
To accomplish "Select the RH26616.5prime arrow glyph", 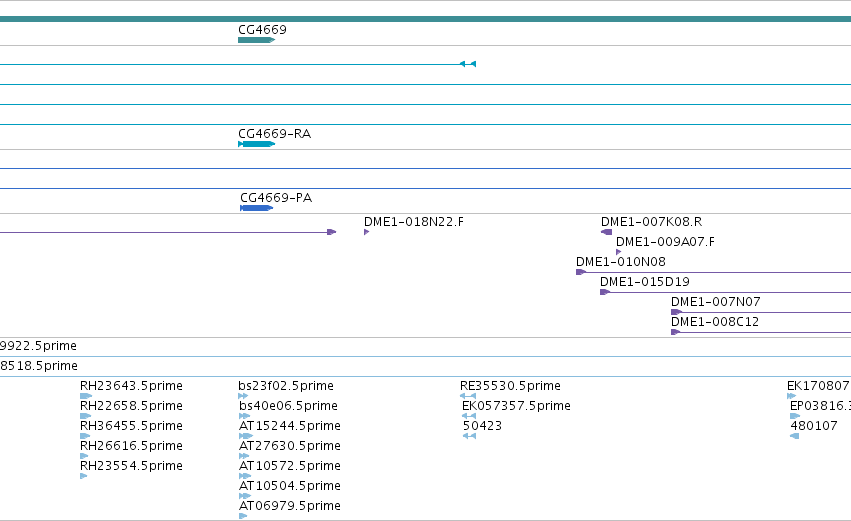I will click(x=84, y=456).
